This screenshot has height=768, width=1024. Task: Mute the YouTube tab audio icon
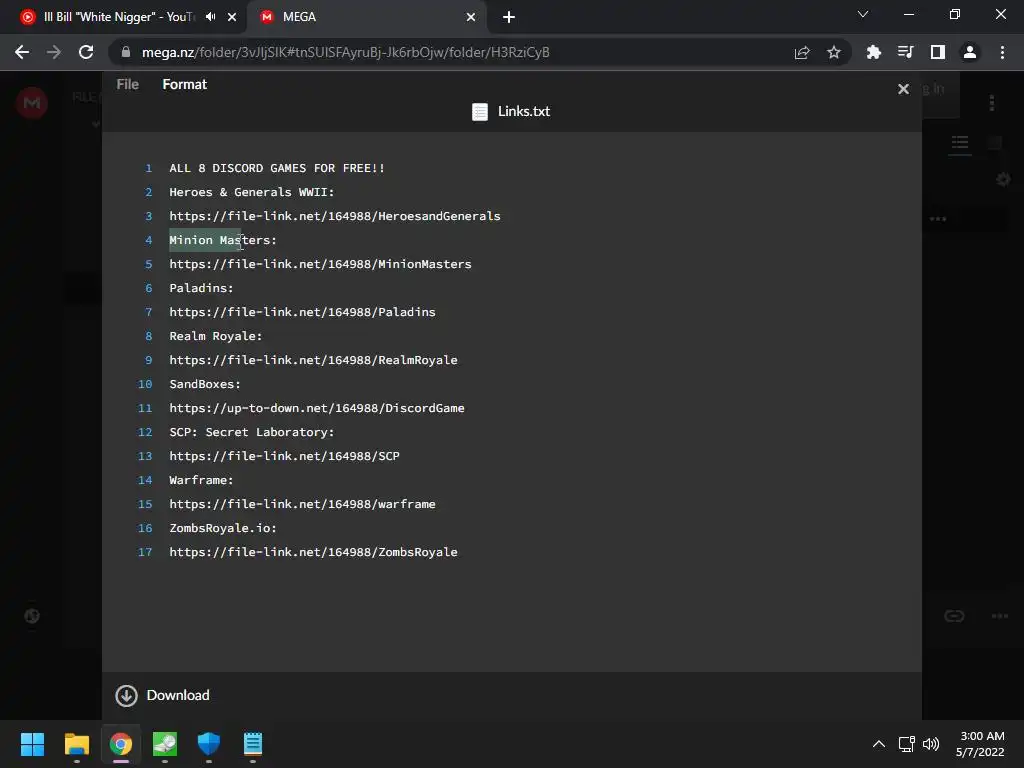210,17
